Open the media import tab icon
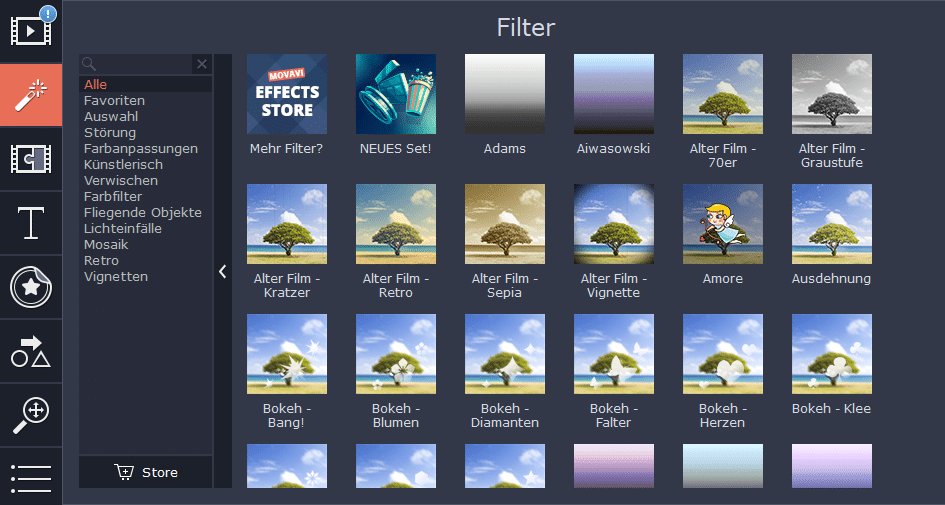Image resolution: width=945 pixels, height=505 pixels. [31, 31]
